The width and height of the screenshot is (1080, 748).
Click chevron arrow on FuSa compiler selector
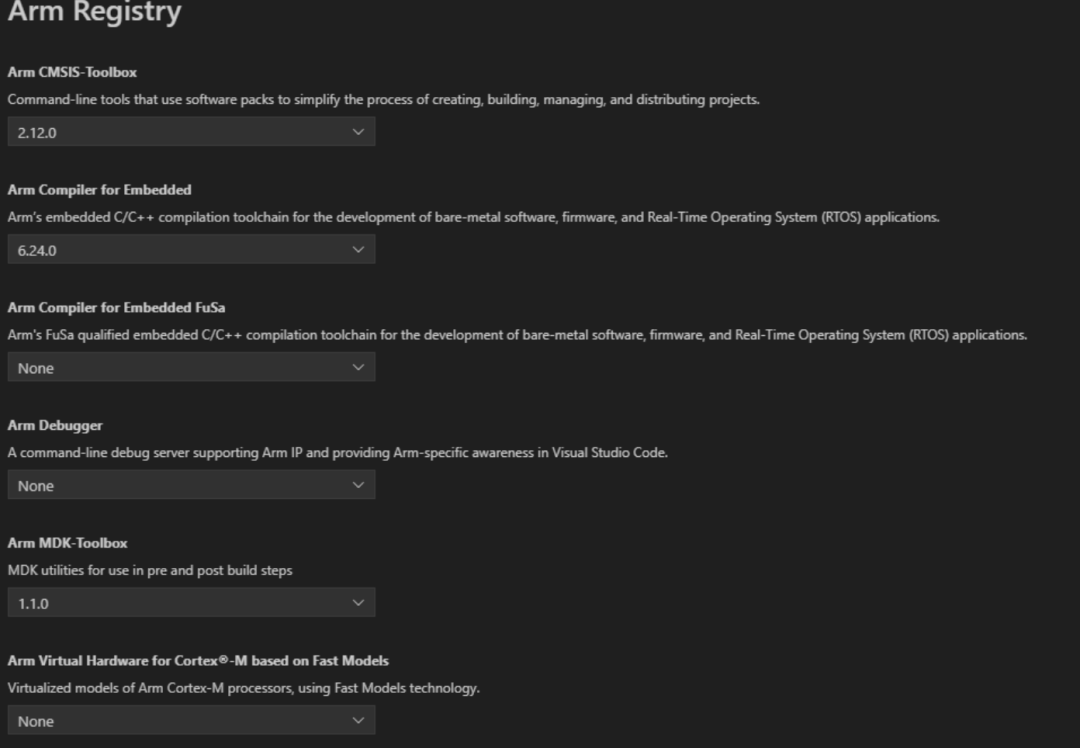click(x=358, y=367)
